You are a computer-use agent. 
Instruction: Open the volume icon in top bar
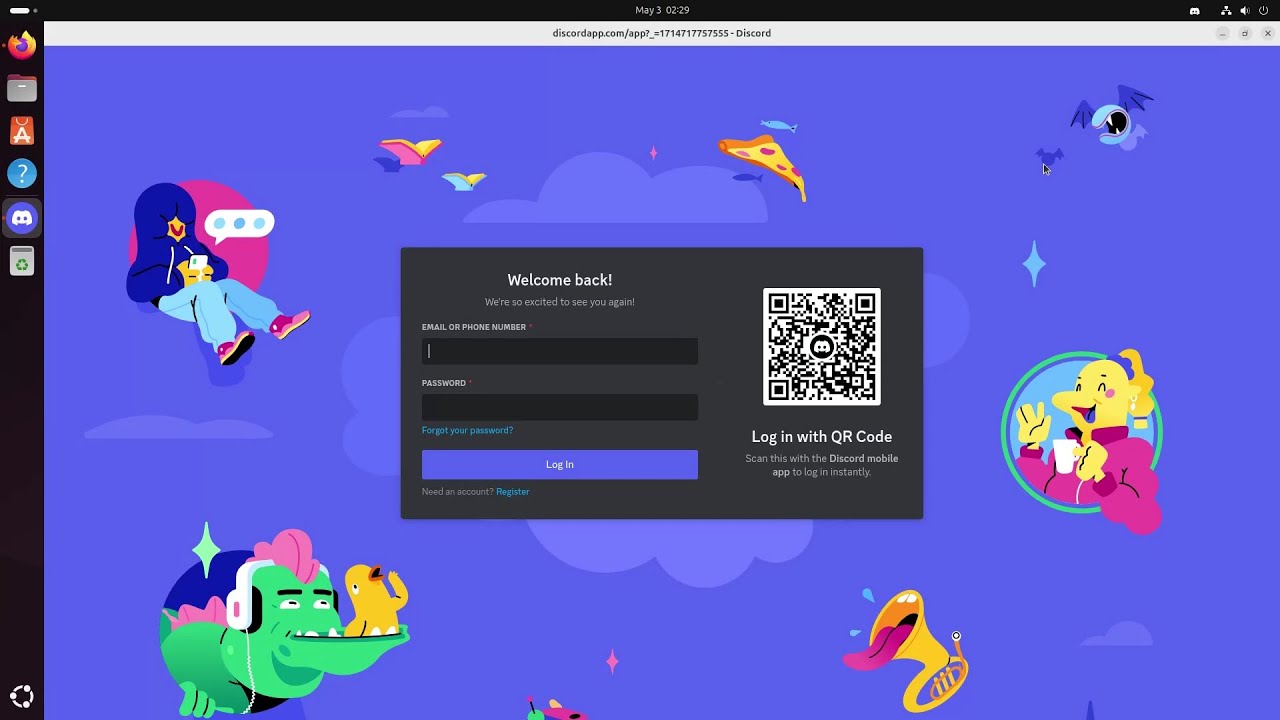pos(1245,10)
